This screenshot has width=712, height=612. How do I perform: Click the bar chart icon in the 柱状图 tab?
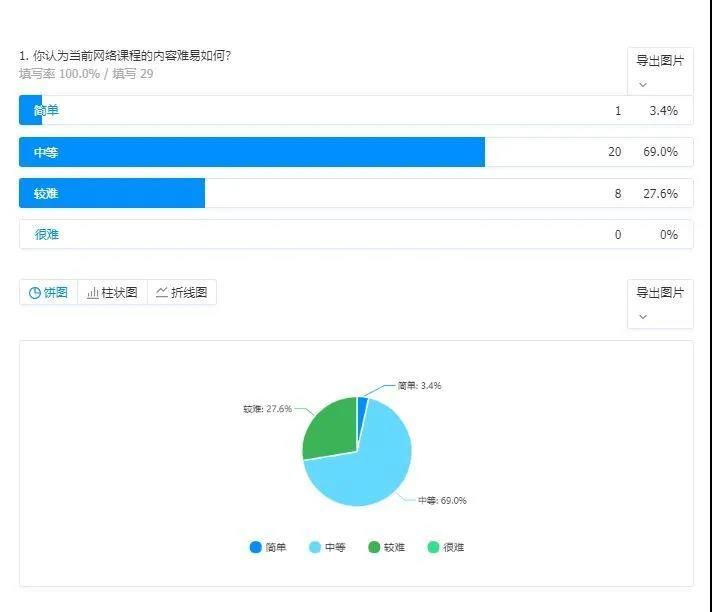tap(93, 293)
